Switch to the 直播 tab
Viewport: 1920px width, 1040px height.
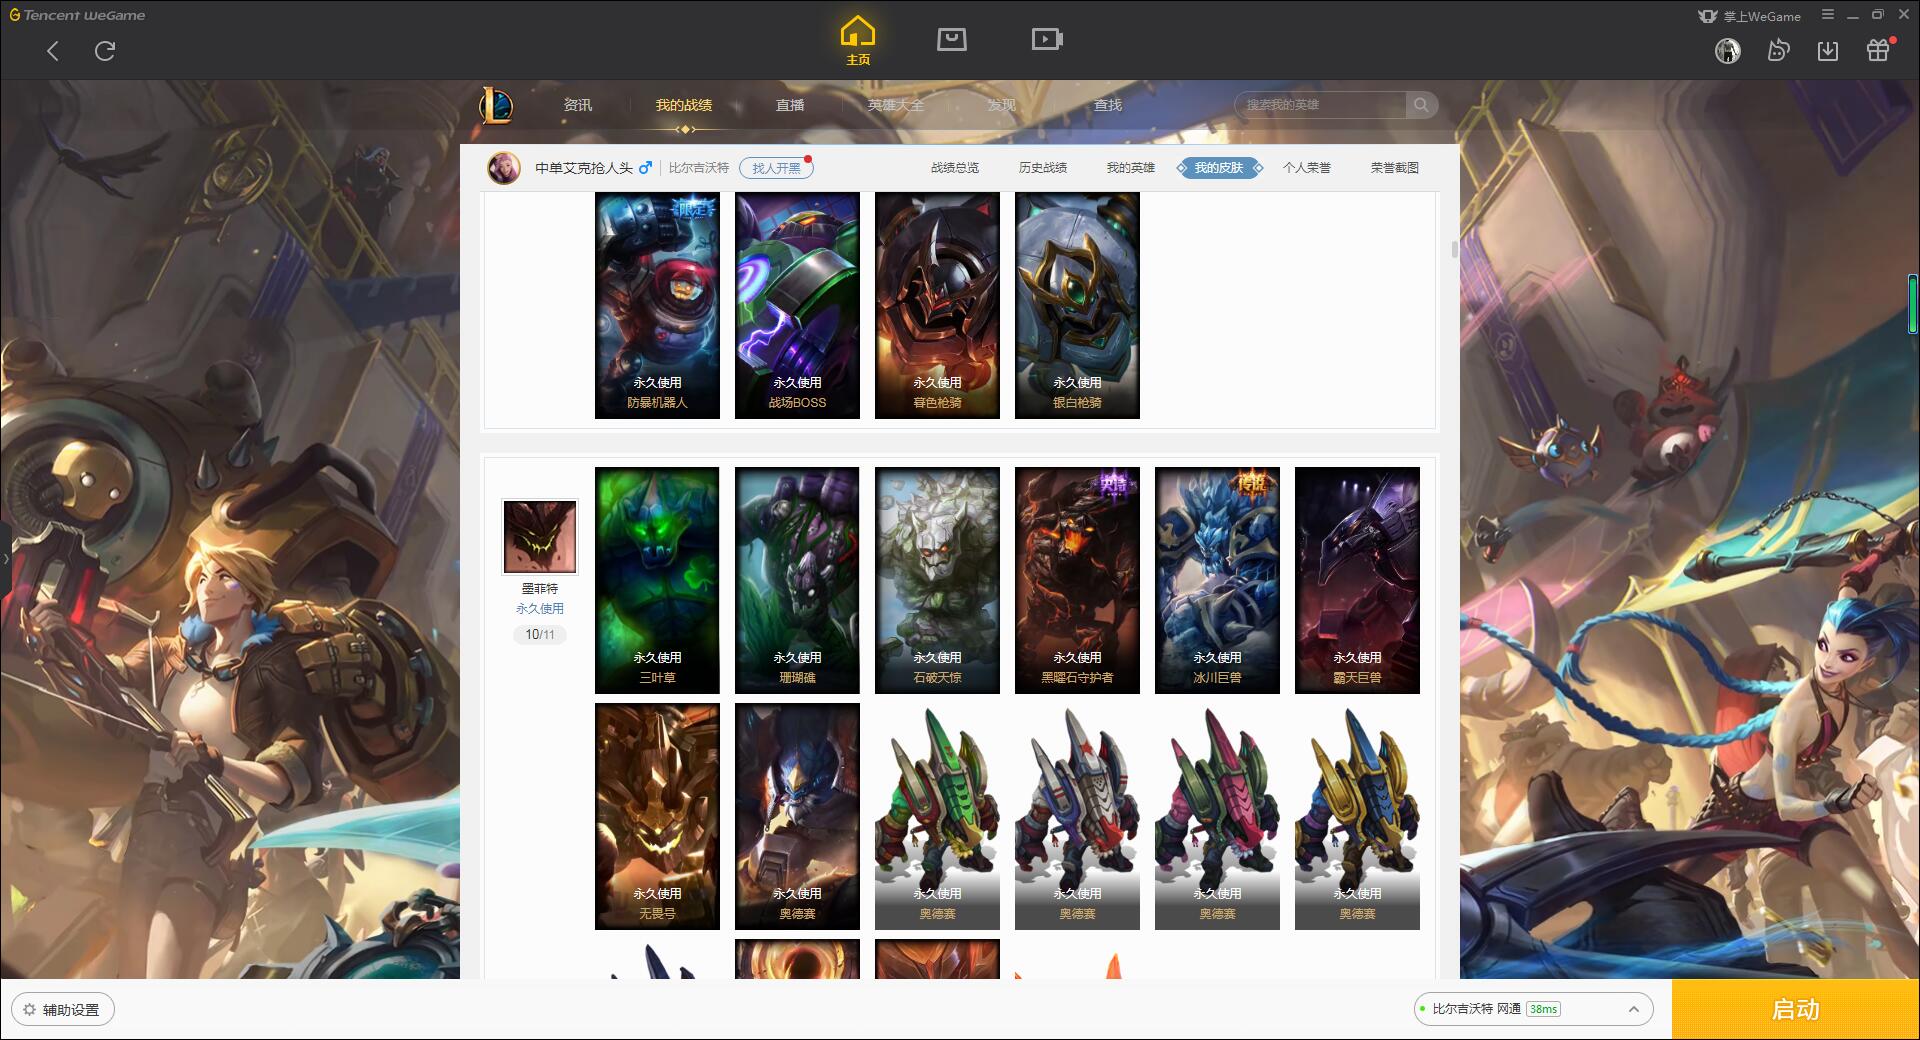(x=790, y=105)
